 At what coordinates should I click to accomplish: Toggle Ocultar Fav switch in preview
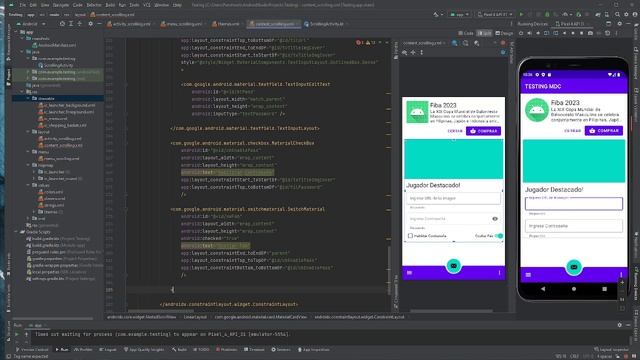click(499, 236)
